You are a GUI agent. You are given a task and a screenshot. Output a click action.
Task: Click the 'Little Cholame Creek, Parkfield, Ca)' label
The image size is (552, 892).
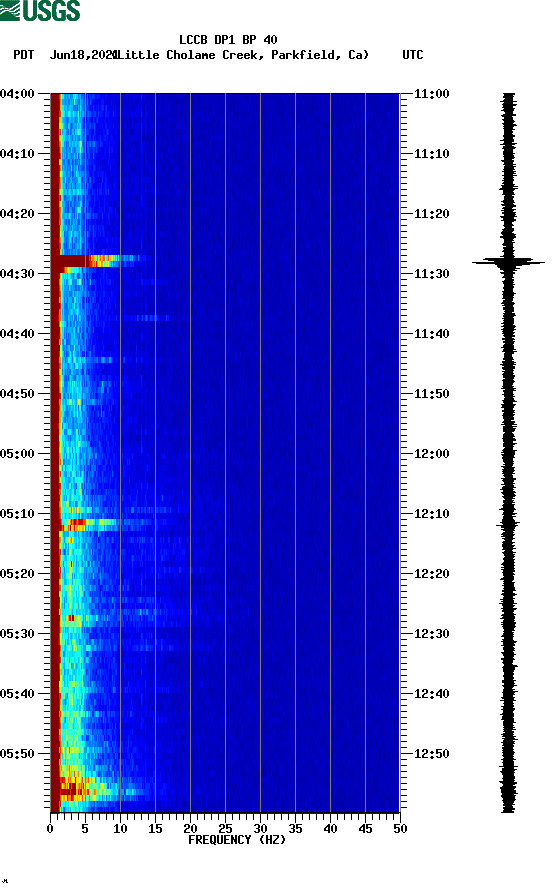click(x=244, y=55)
